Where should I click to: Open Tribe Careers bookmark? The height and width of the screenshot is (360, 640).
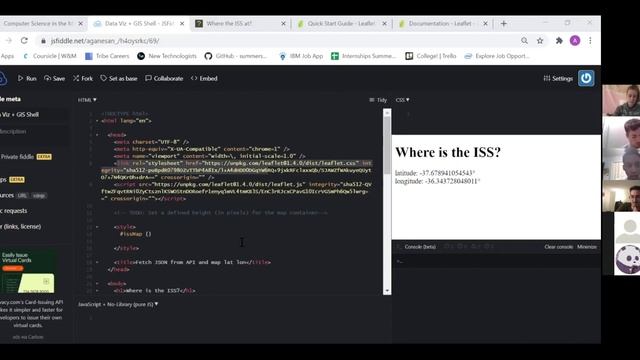(x=107, y=56)
